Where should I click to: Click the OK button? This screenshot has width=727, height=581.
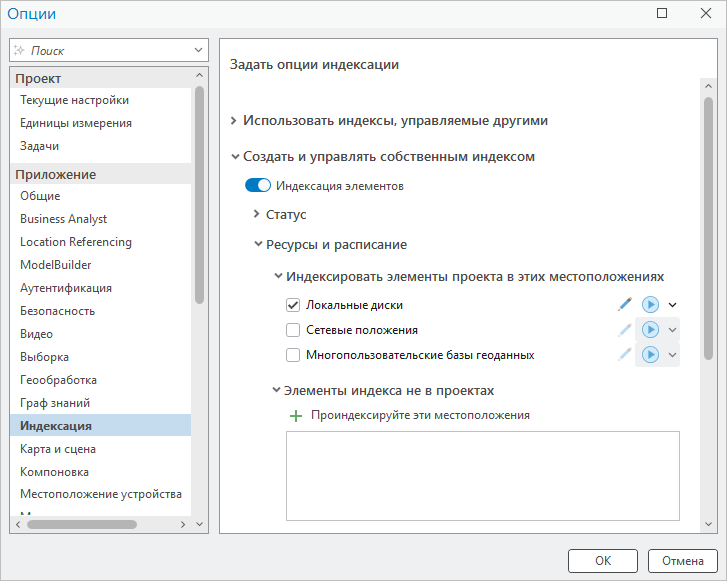tap(602, 560)
